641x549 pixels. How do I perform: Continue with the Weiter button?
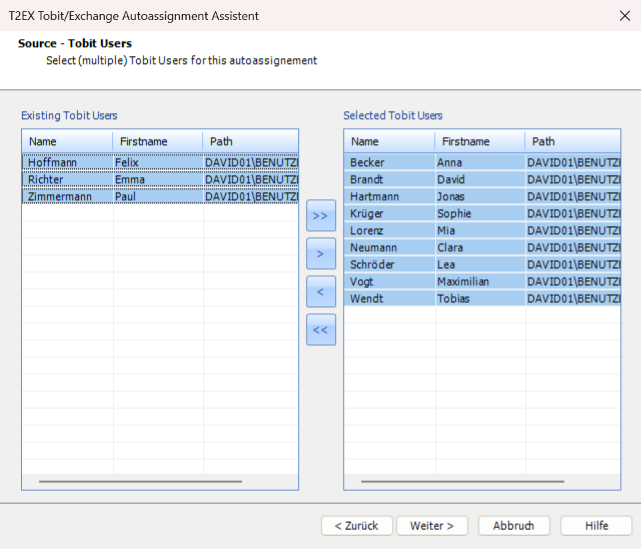[432, 526]
